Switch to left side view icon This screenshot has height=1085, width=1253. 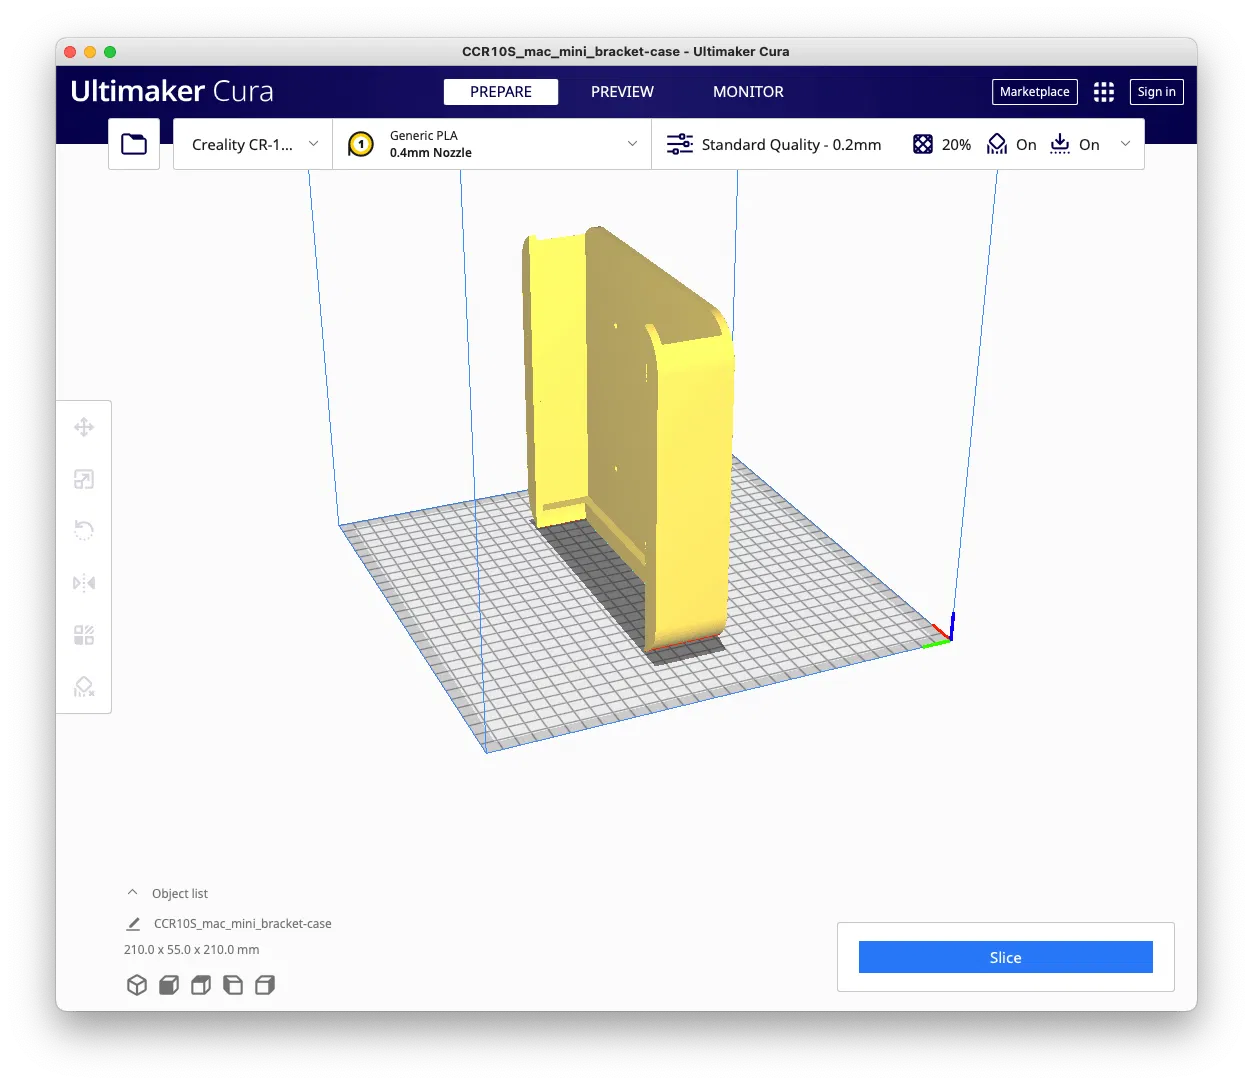pos(233,985)
